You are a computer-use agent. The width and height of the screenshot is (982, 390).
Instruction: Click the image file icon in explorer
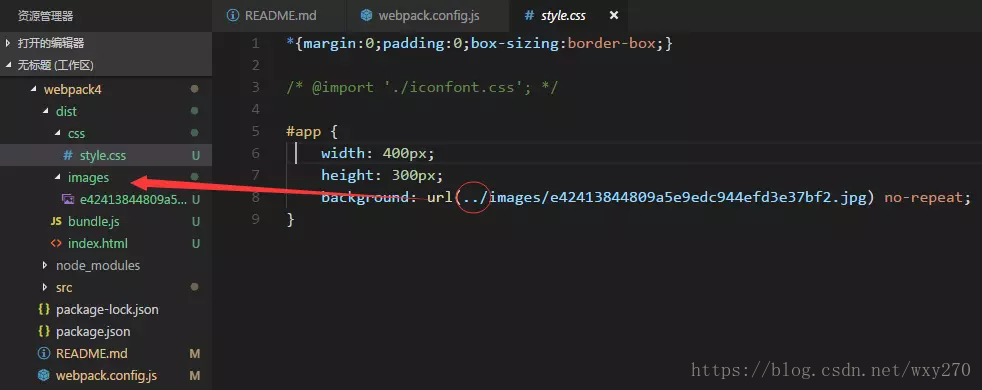(68, 200)
